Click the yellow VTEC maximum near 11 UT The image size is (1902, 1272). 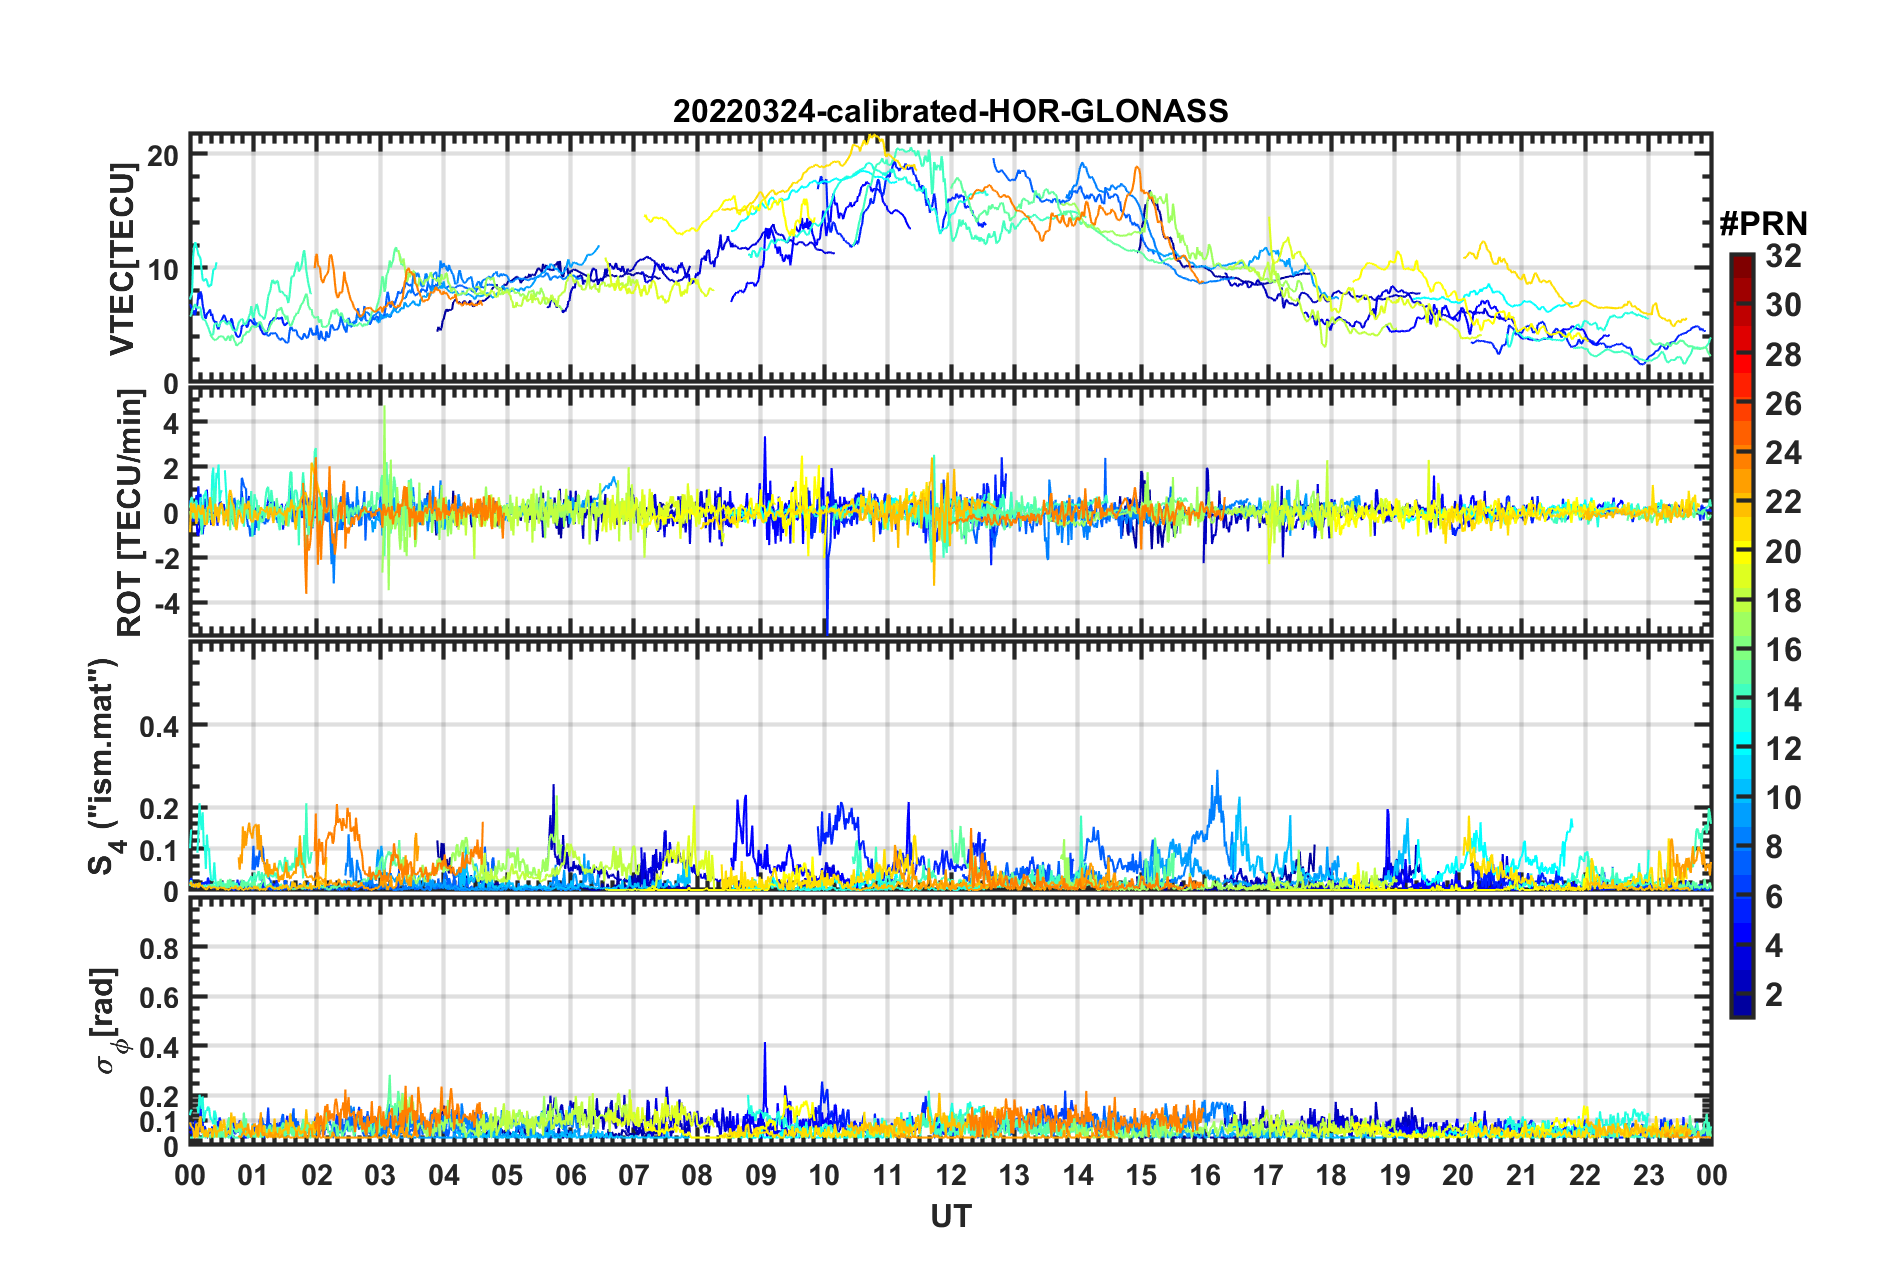(x=873, y=138)
